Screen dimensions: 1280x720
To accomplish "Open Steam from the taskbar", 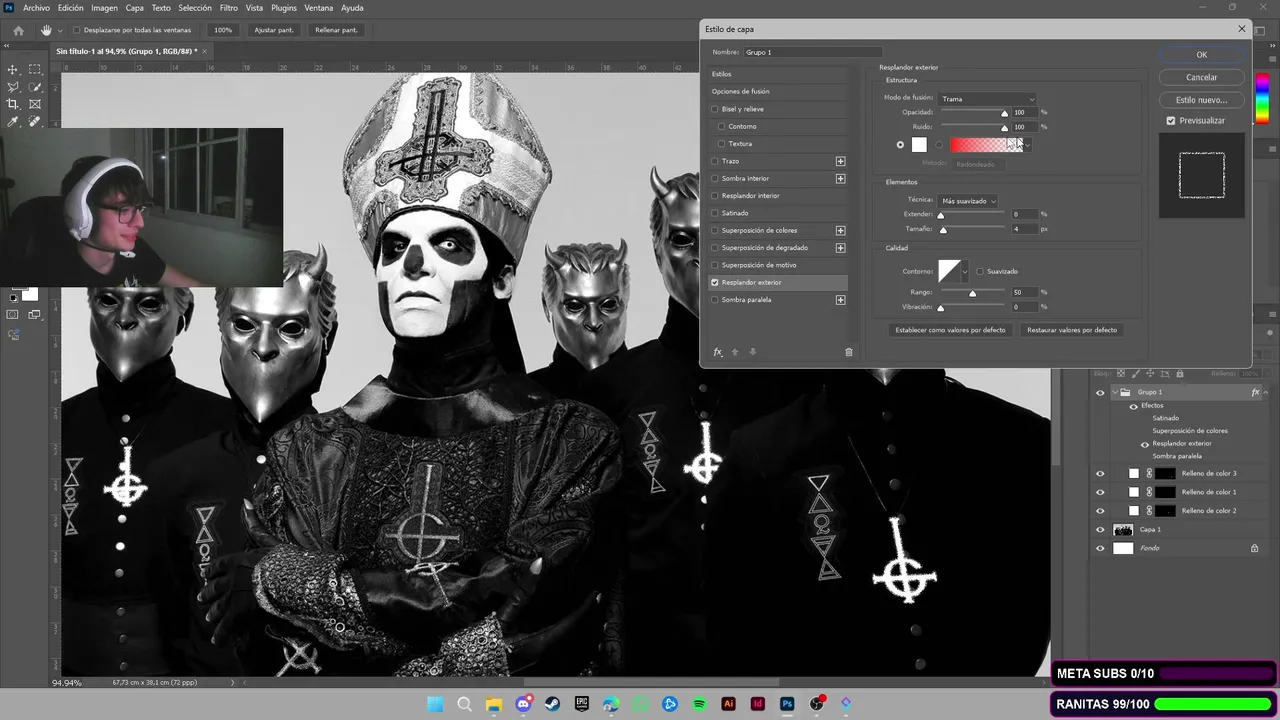I will click(x=552, y=704).
